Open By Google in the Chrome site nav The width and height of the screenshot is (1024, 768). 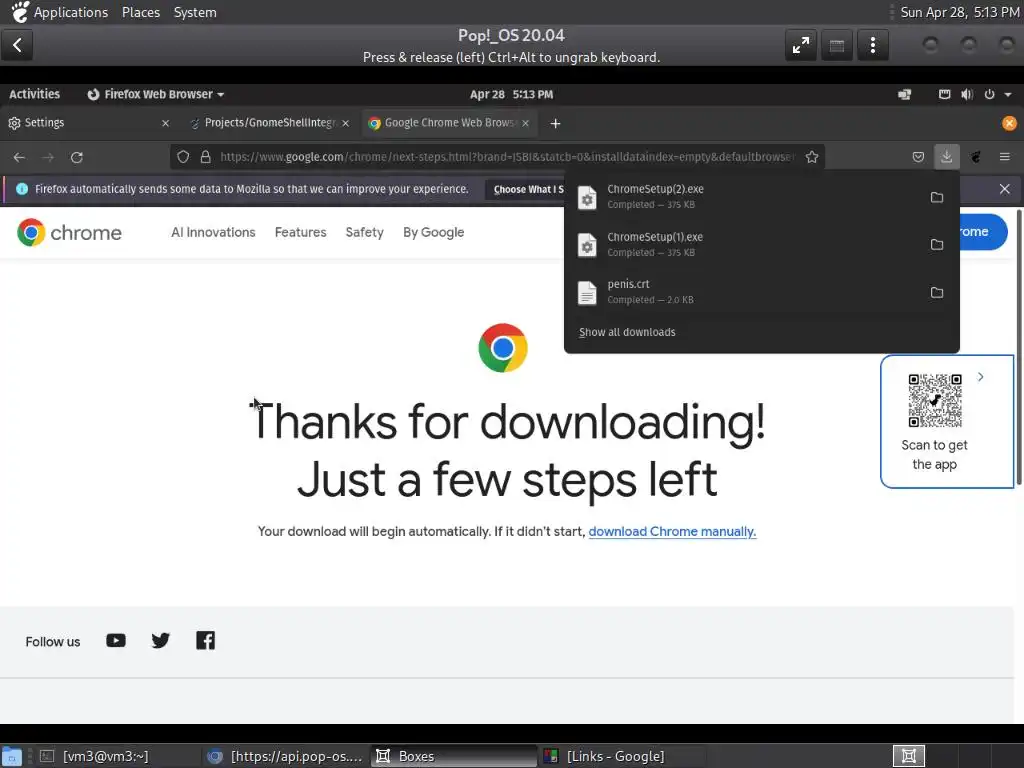click(x=434, y=232)
